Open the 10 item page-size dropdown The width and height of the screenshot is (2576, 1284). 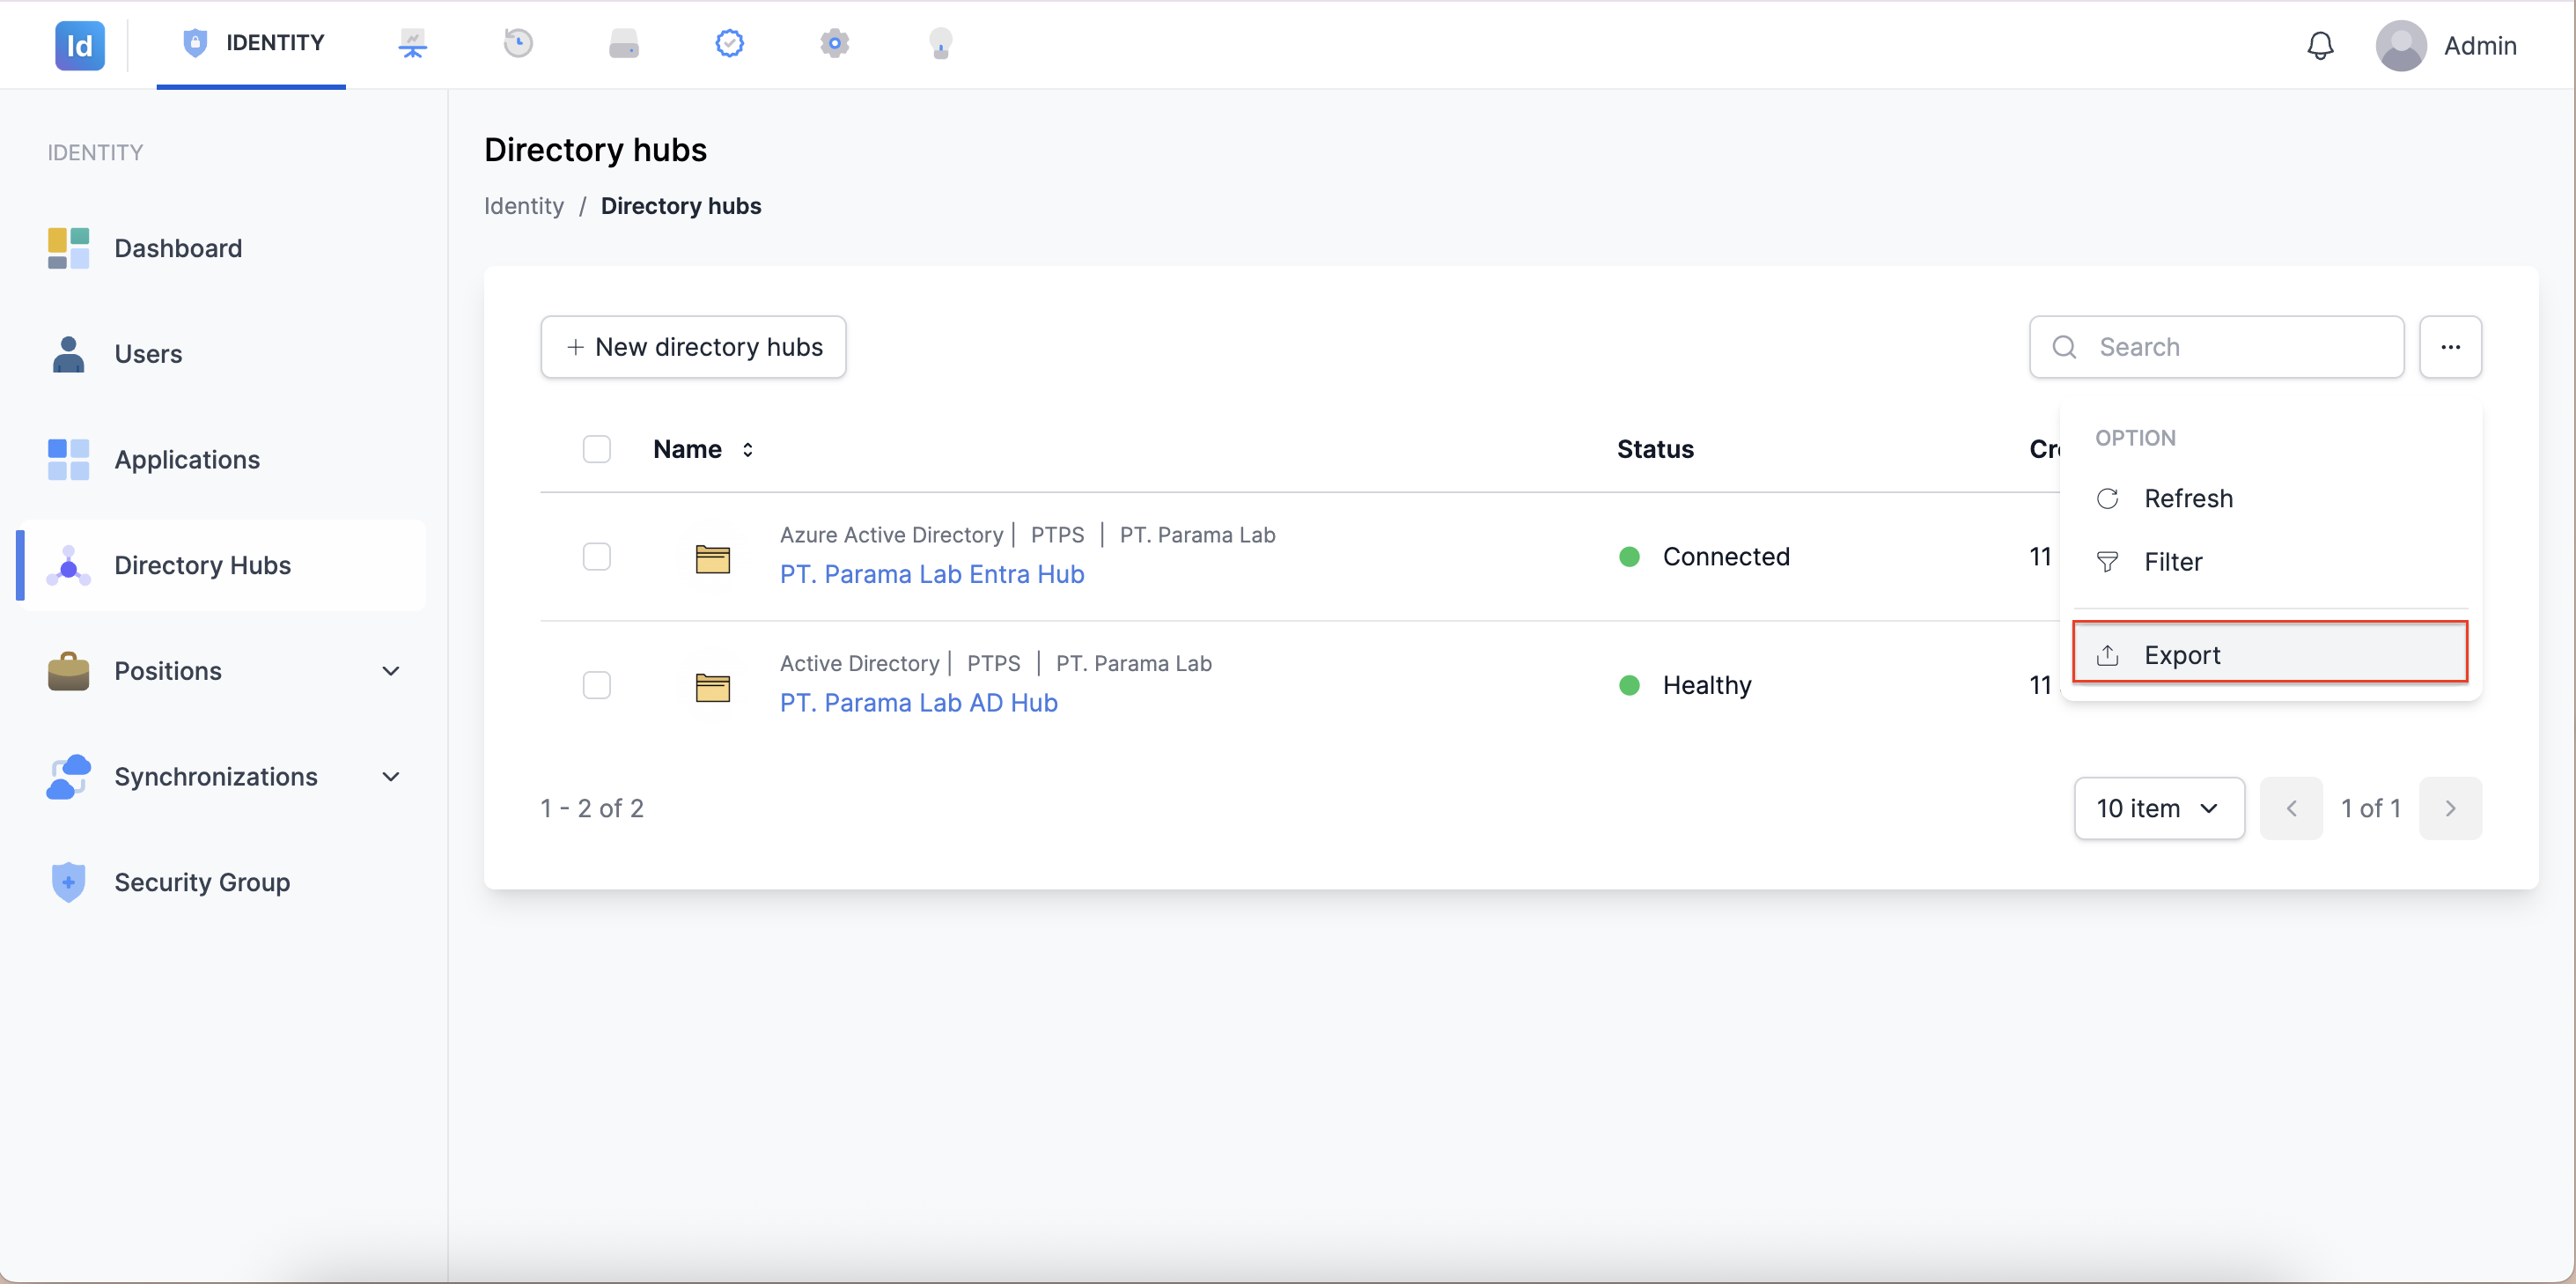2159,808
